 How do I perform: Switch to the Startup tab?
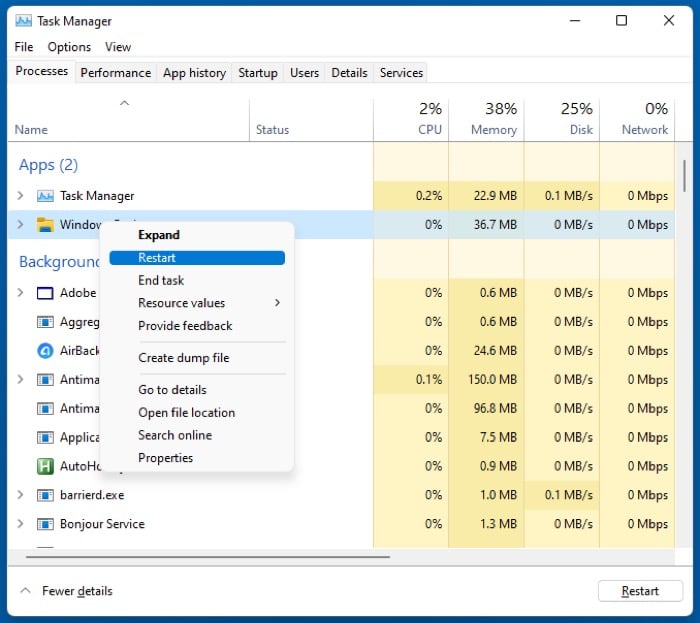[x=258, y=73]
